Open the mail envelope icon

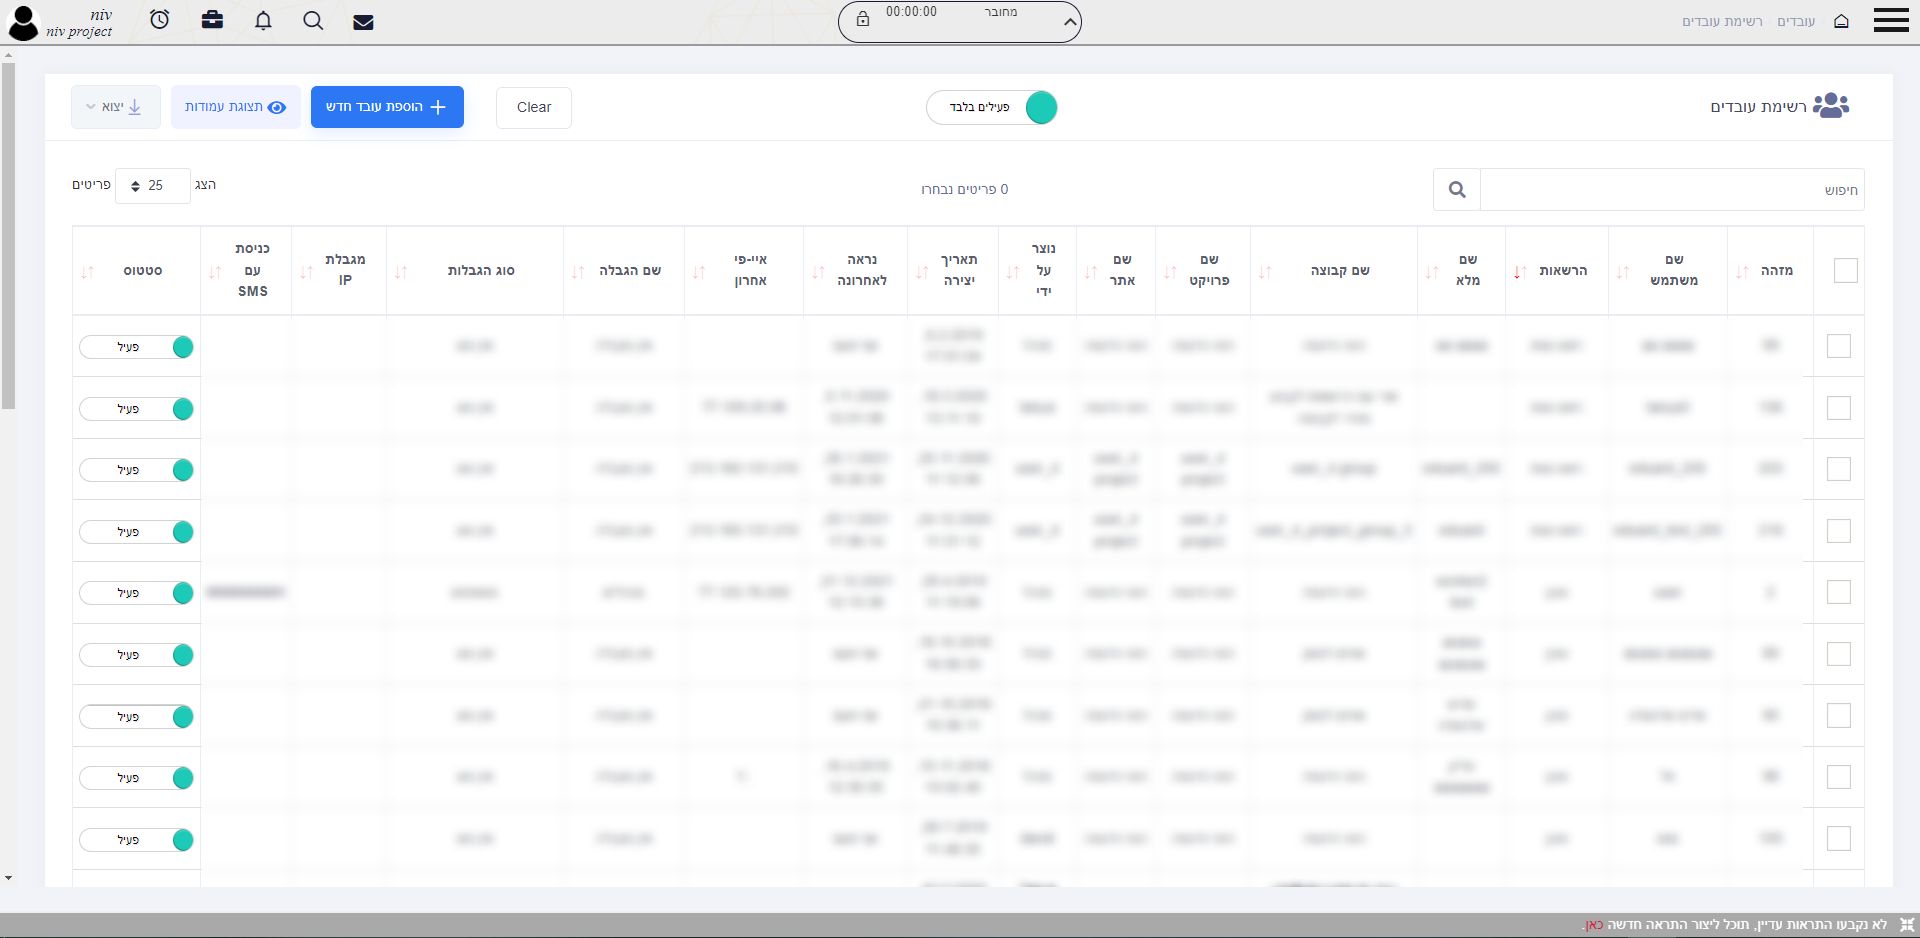click(363, 22)
